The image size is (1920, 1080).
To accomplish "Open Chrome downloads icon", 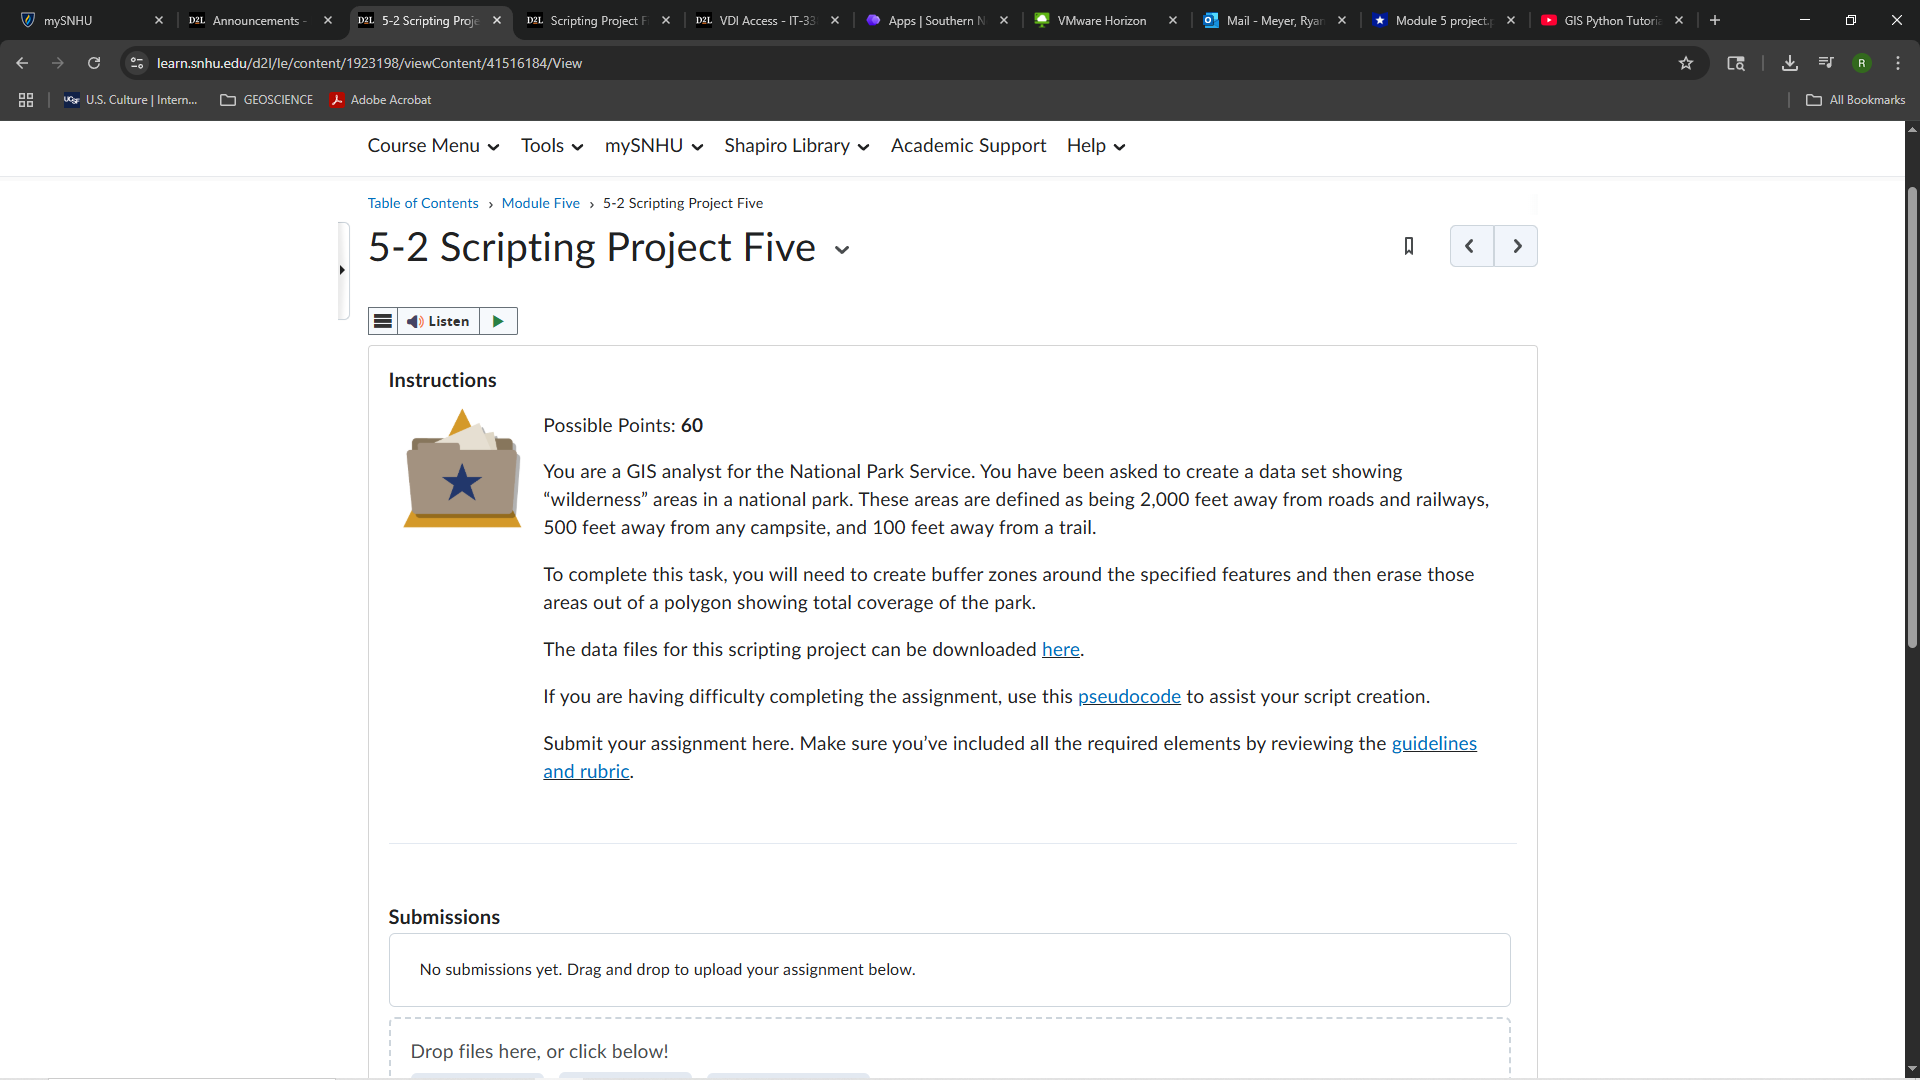I will click(x=1789, y=62).
